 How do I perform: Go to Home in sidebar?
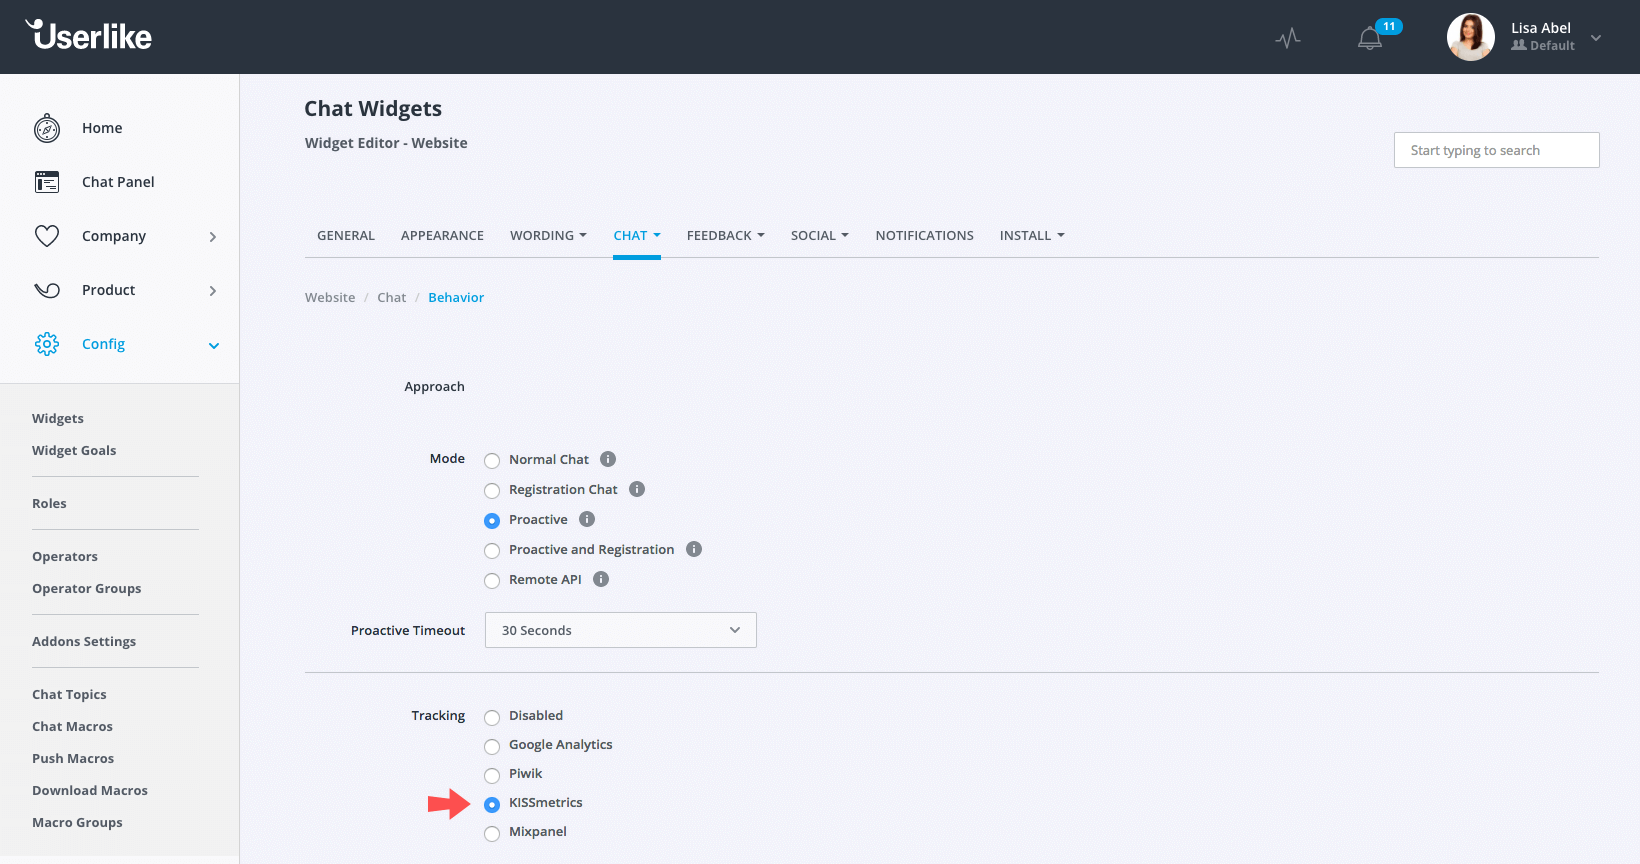coord(102,128)
